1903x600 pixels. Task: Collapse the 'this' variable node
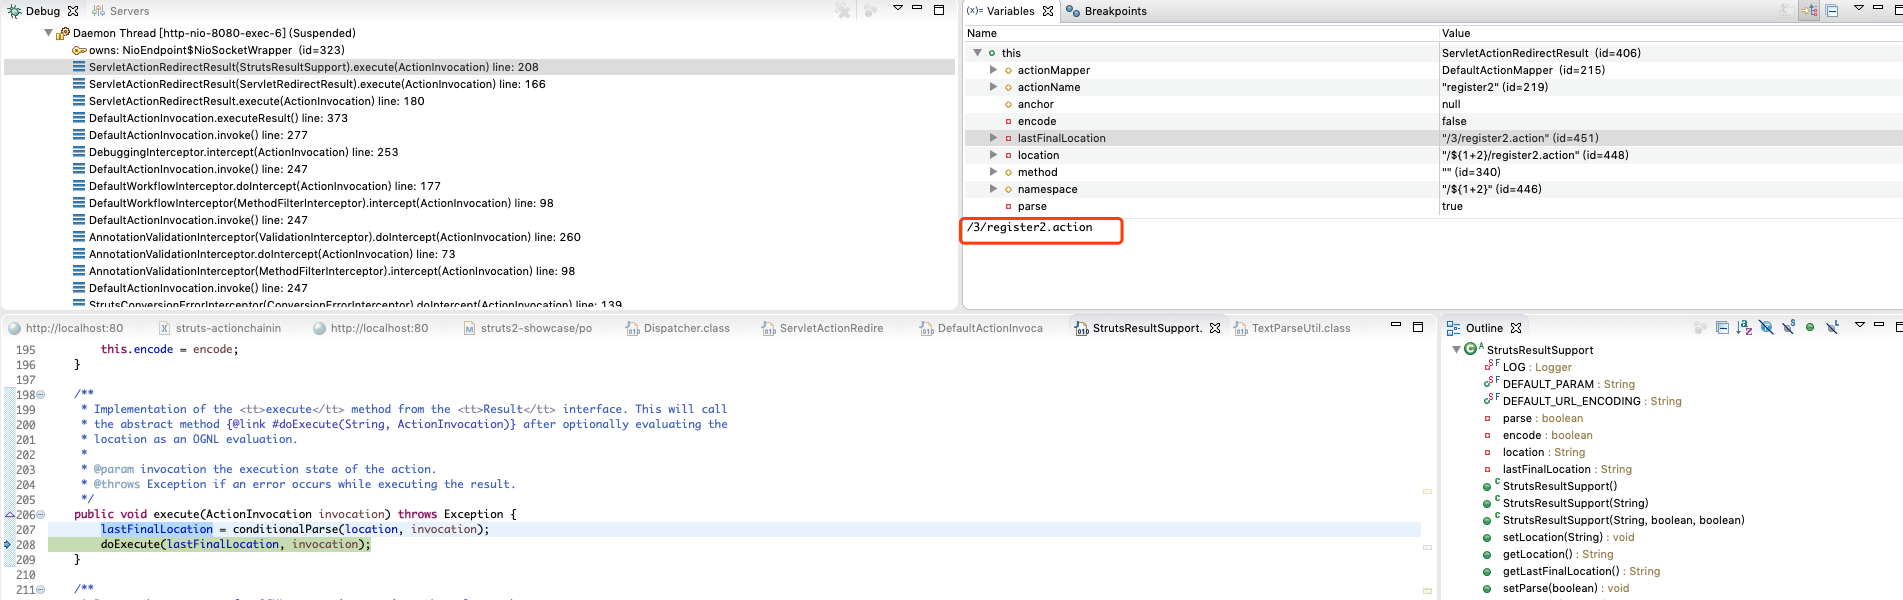tap(977, 53)
